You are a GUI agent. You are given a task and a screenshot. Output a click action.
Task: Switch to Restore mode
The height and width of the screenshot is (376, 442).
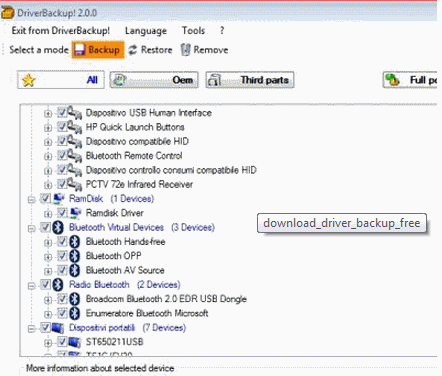pos(150,50)
